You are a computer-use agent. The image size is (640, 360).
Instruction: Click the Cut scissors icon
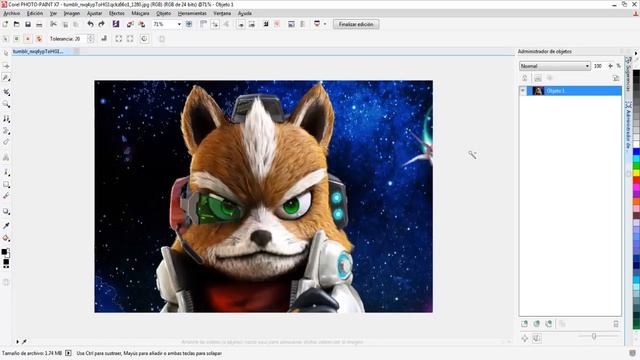click(53, 24)
